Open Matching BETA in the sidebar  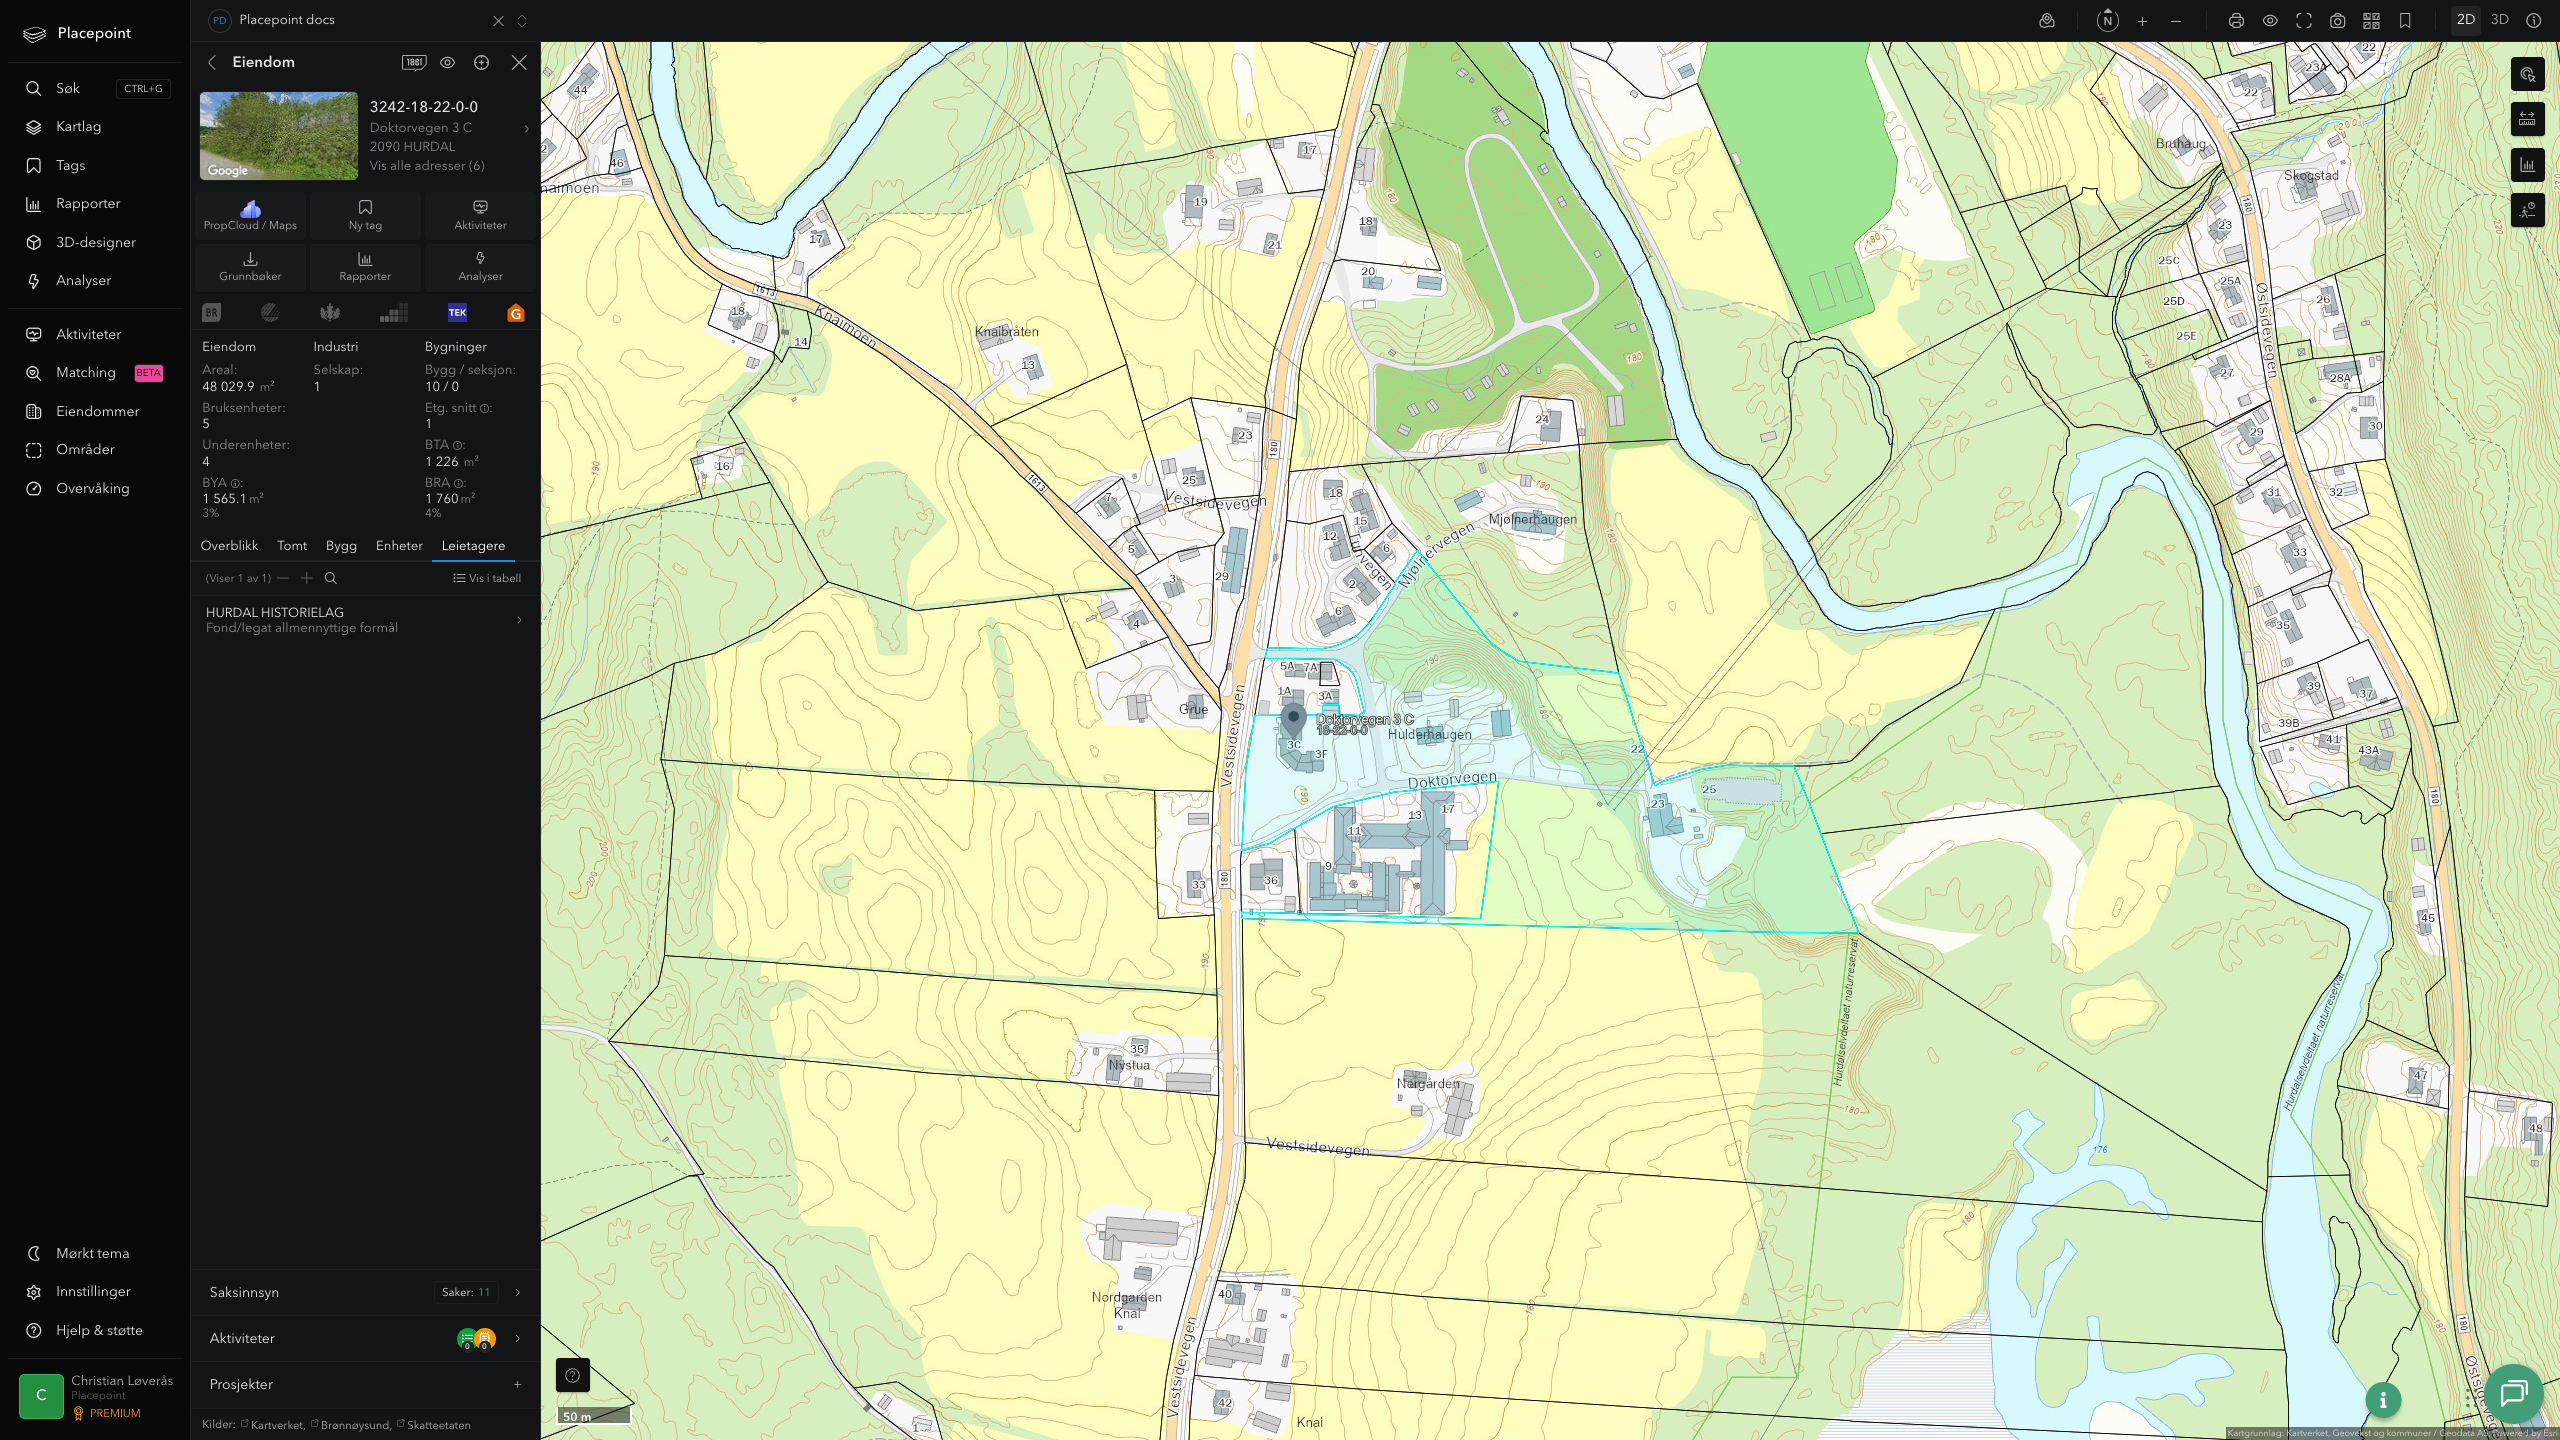coord(95,373)
